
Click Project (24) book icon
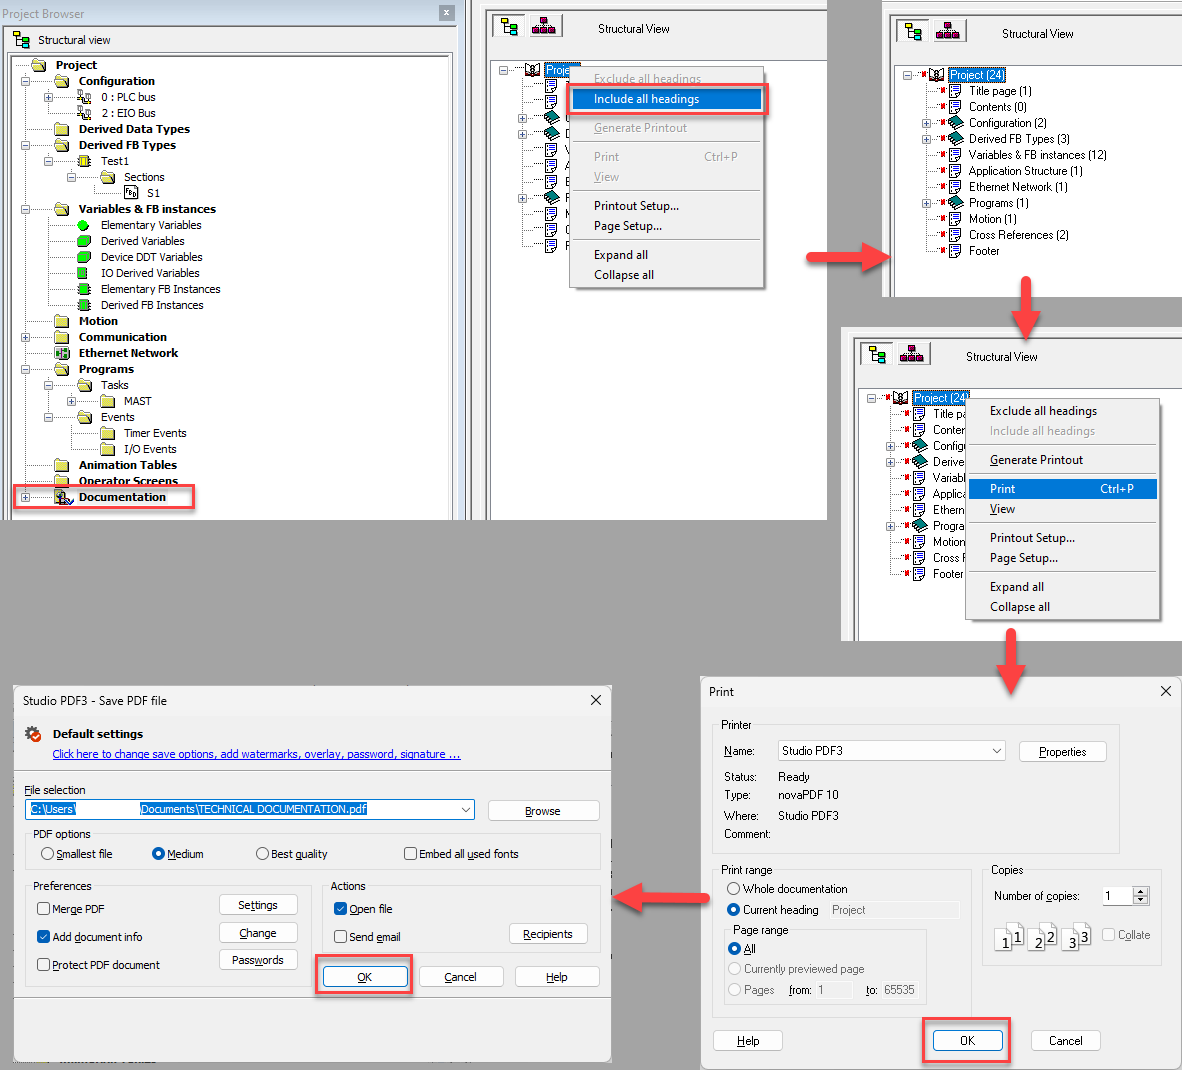[936, 75]
